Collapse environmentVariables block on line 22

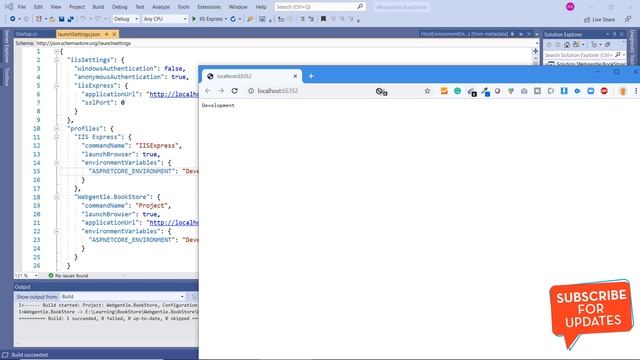57,231
